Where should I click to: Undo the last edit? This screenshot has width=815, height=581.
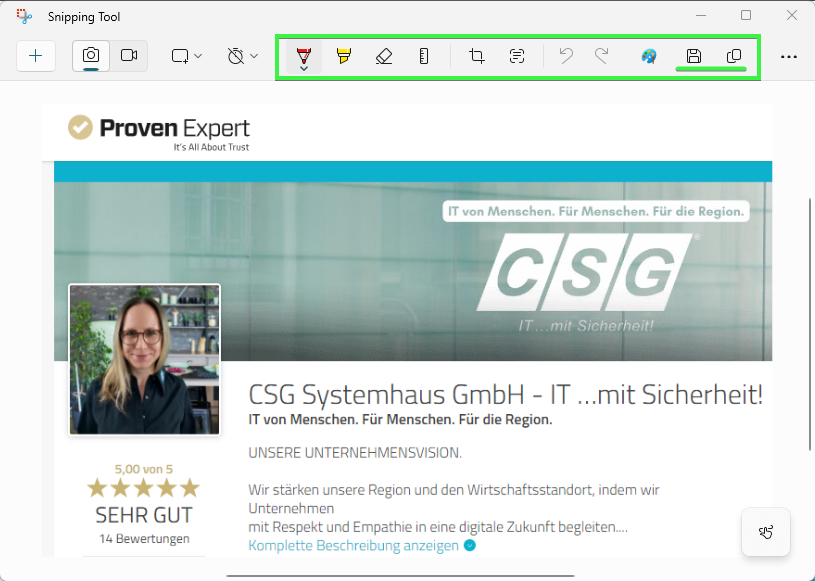[566, 56]
